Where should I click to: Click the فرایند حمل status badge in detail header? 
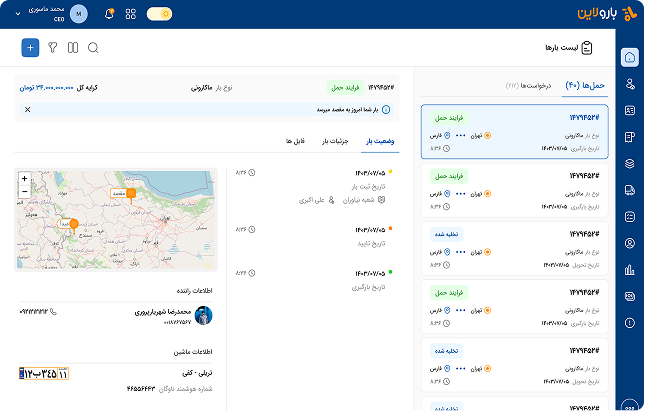[x=345, y=88]
